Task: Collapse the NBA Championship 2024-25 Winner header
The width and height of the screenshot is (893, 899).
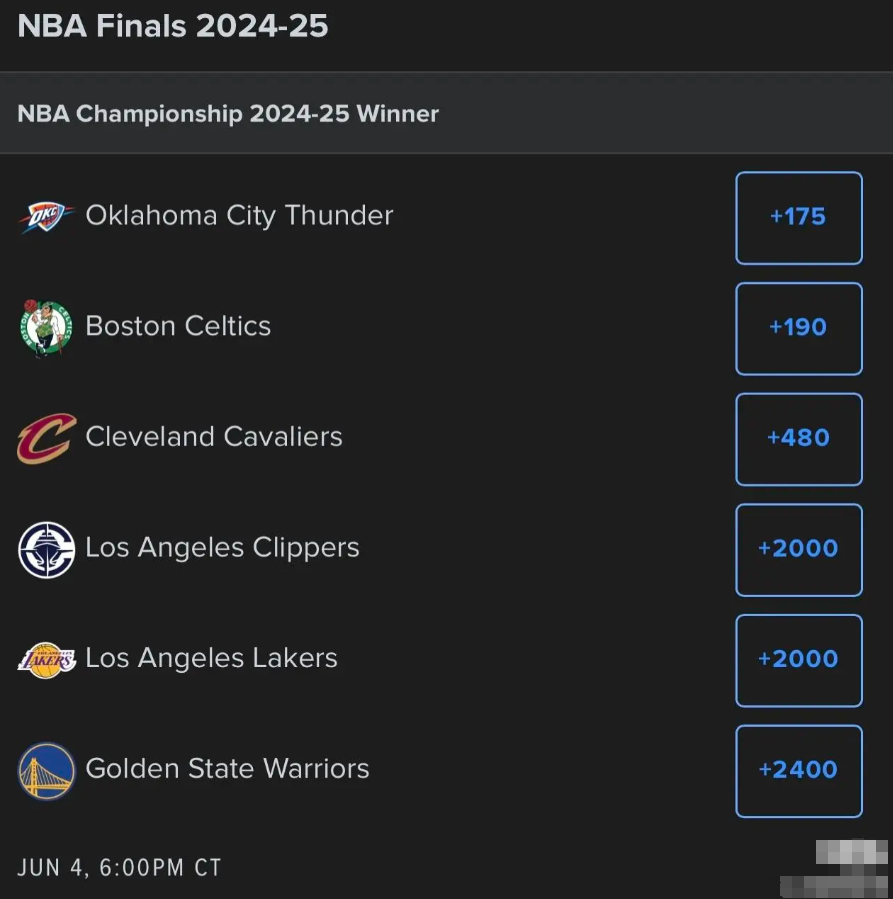Action: pyautogui.click(x=446, y=113)
